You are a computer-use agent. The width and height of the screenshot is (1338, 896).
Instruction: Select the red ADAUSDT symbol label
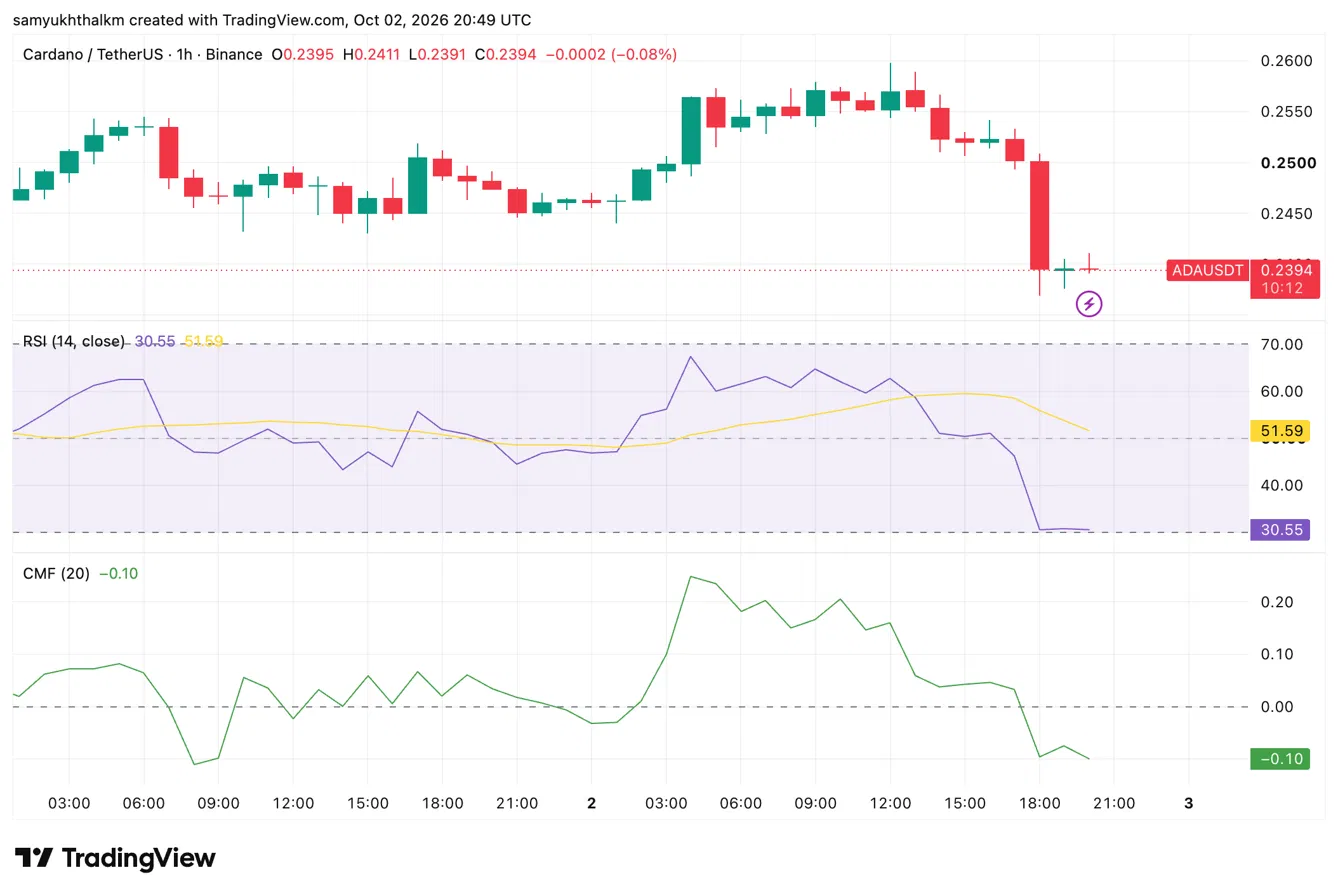click(x=1208, y=270)
